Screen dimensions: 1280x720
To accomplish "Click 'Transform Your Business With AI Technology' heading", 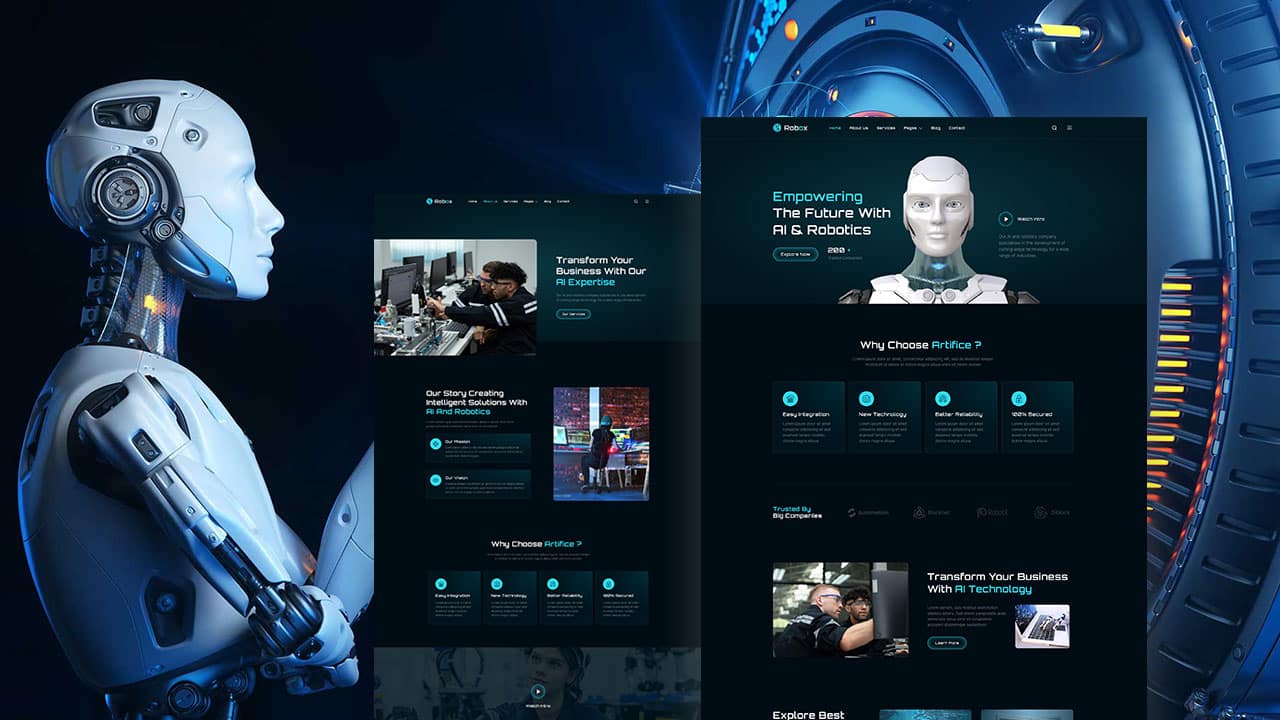I will coord(997,583).
